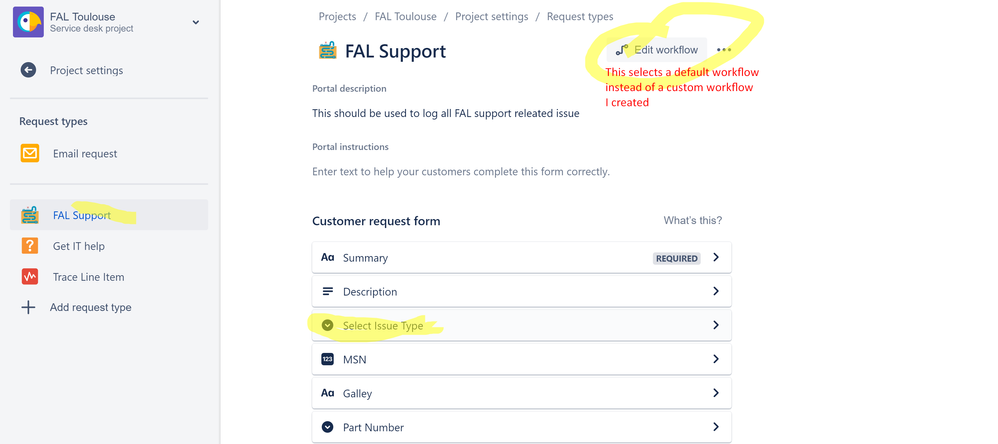Expand the Description field row
This screenshot has width=998, height=444.
click(521, 291)
